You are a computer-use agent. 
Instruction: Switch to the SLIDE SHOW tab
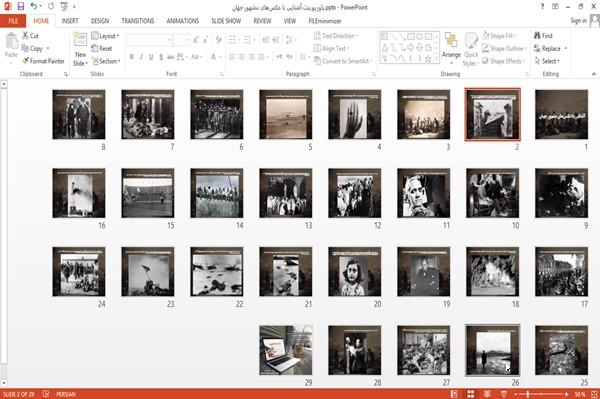tap(226, 21)
